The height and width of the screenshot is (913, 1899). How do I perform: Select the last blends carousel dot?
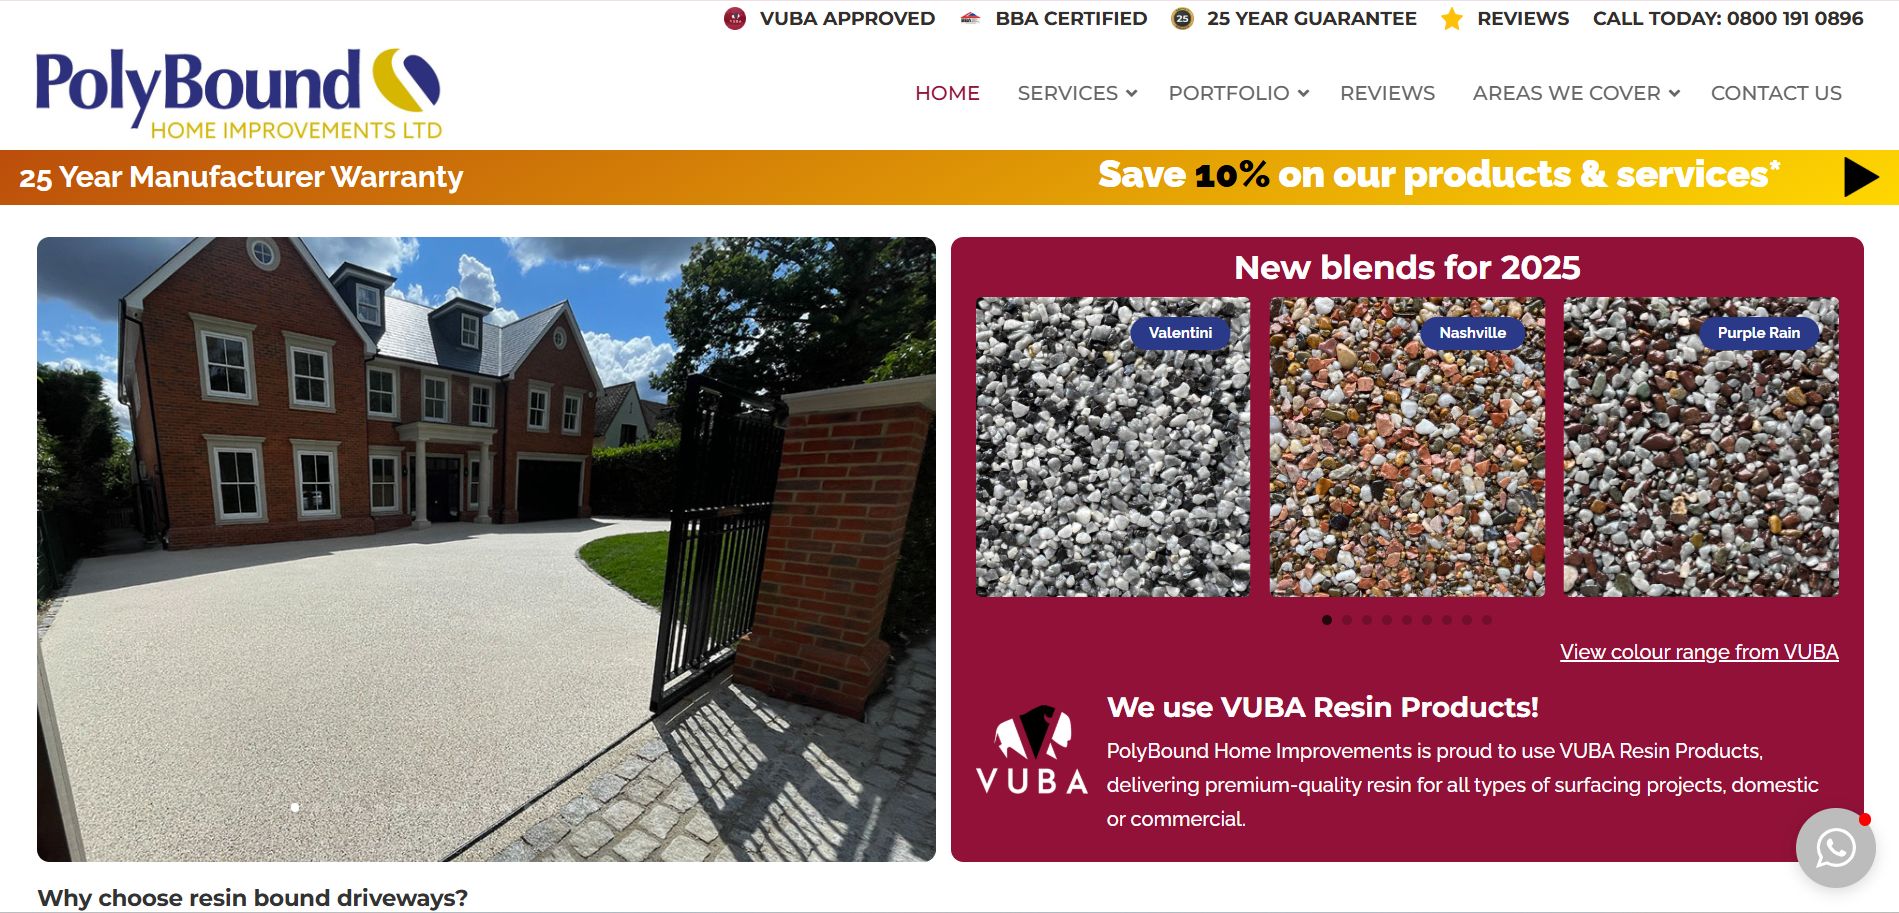coord(1487,620)
